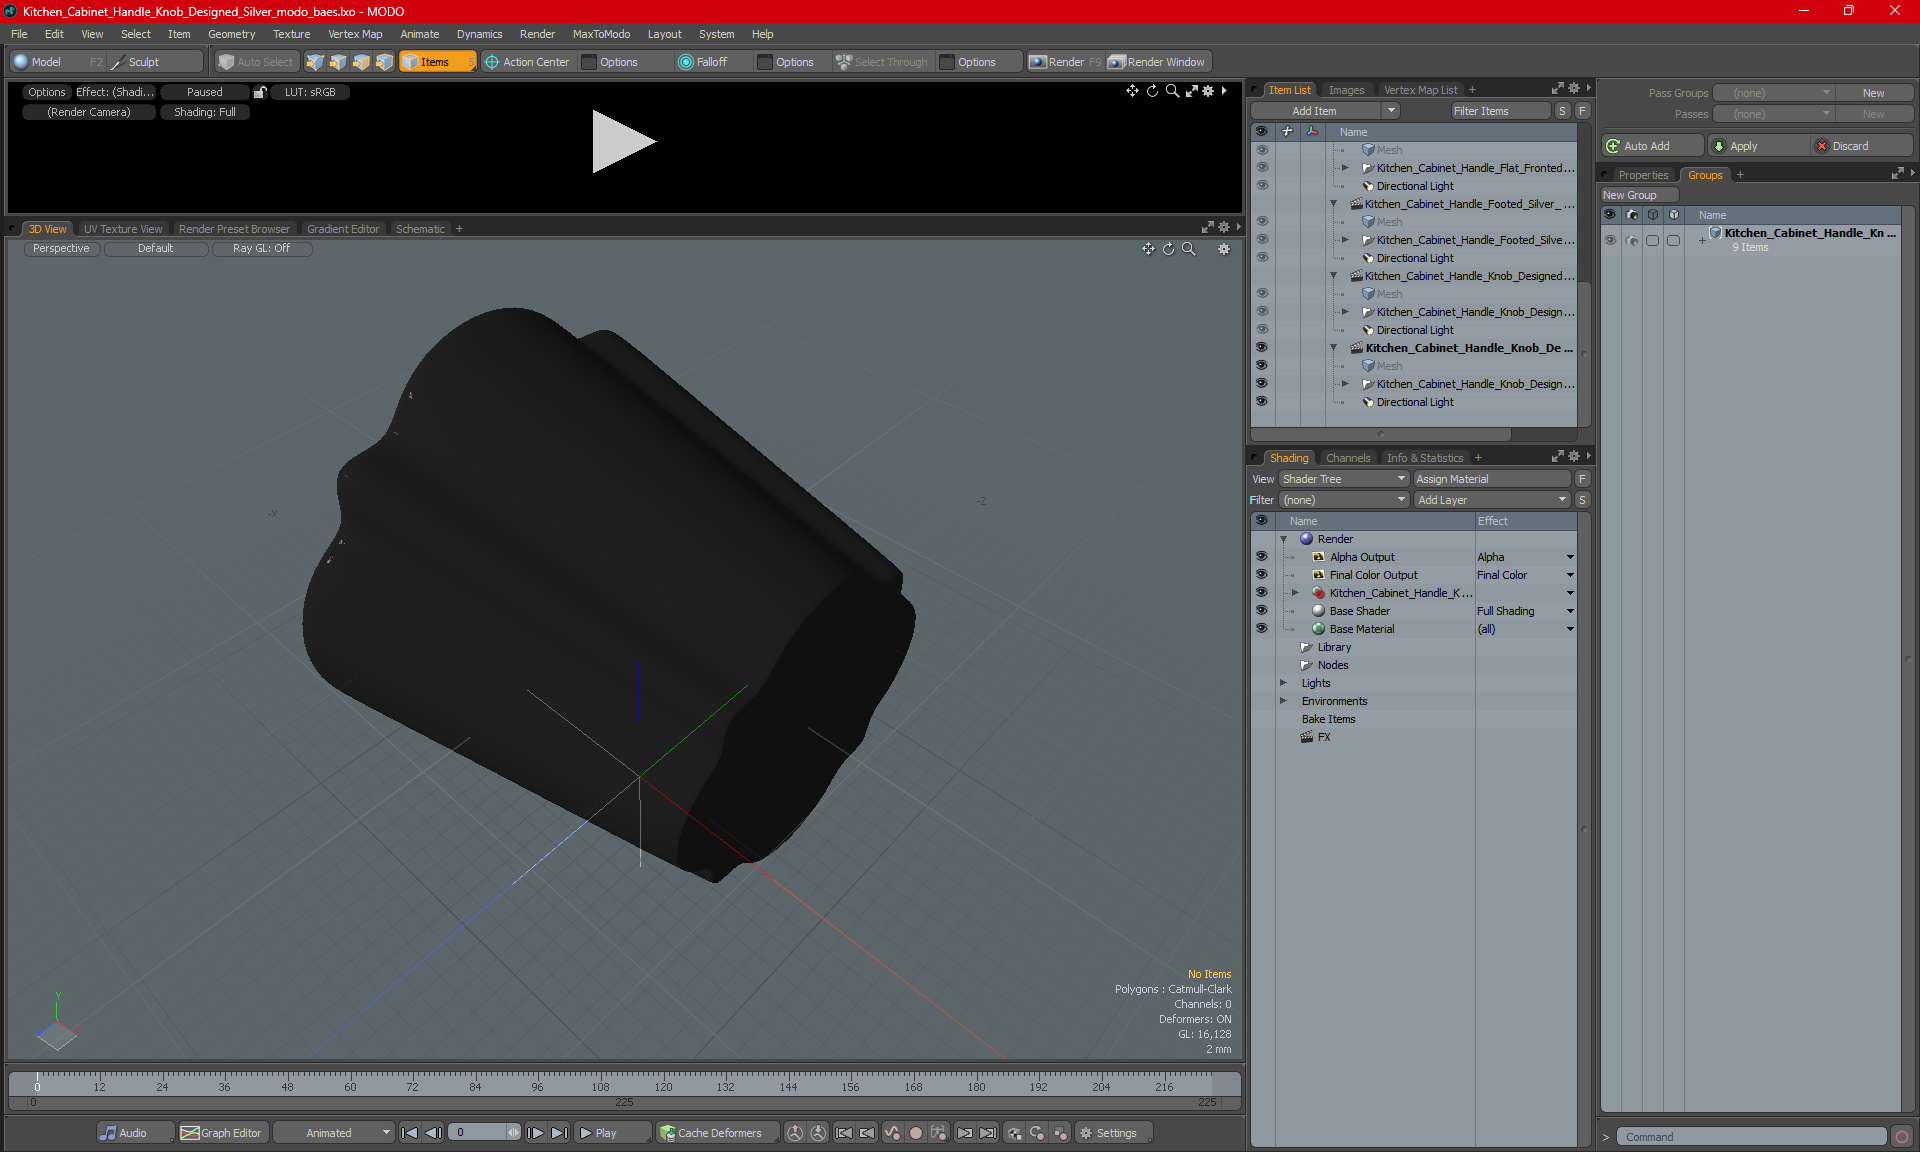Click the 3D viewport zoom magnifier icon

(x=1189, y=249)
